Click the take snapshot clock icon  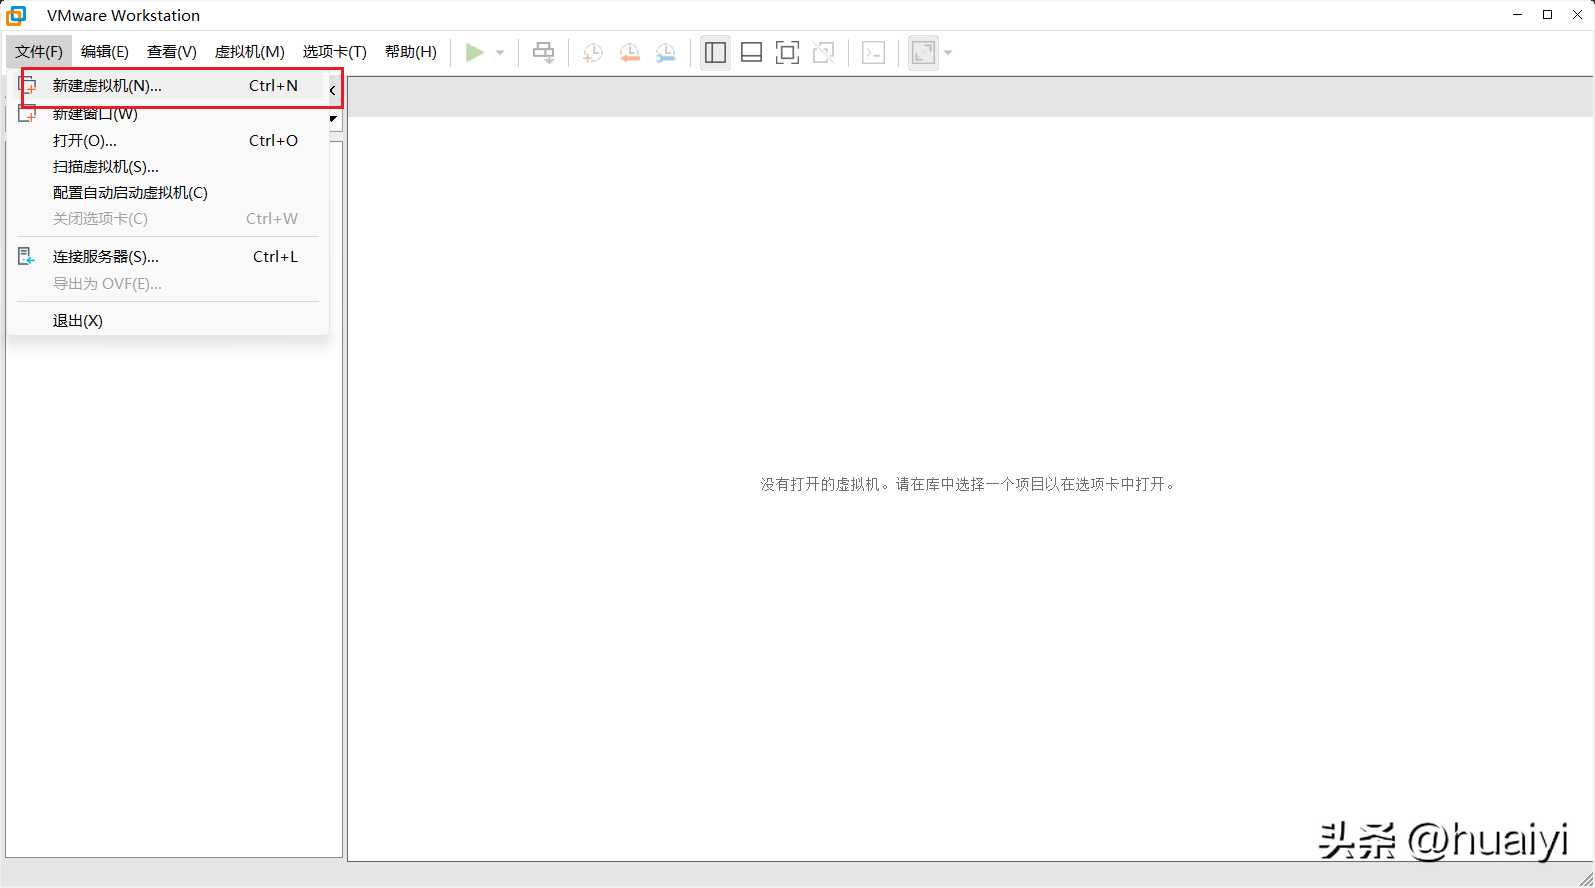pyautogui.click(x=593, y=52)
